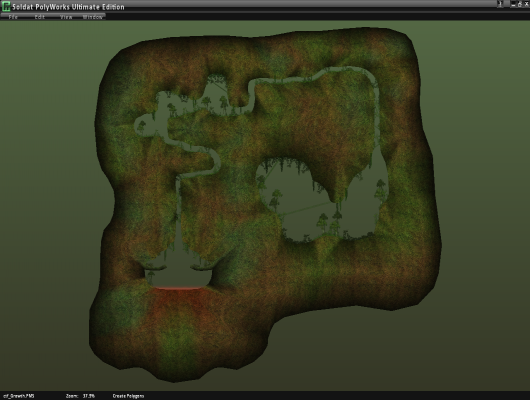Minimize the PolyWorks window
The image size is (530, 400).
click(513, 4)
